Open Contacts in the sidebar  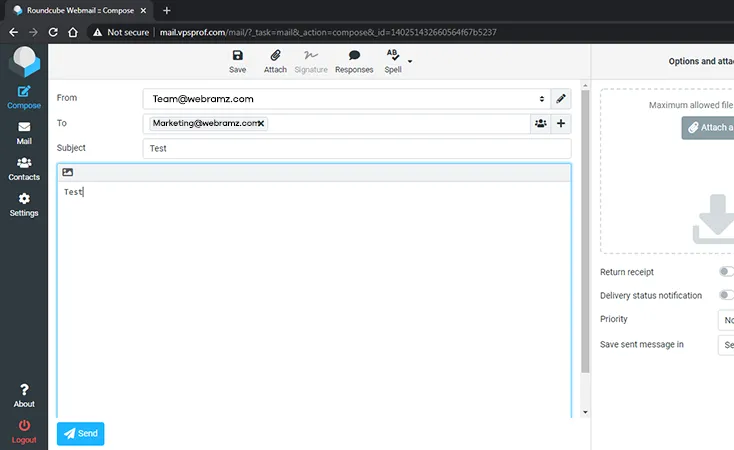pyautogui.click(x=24, y=169)
